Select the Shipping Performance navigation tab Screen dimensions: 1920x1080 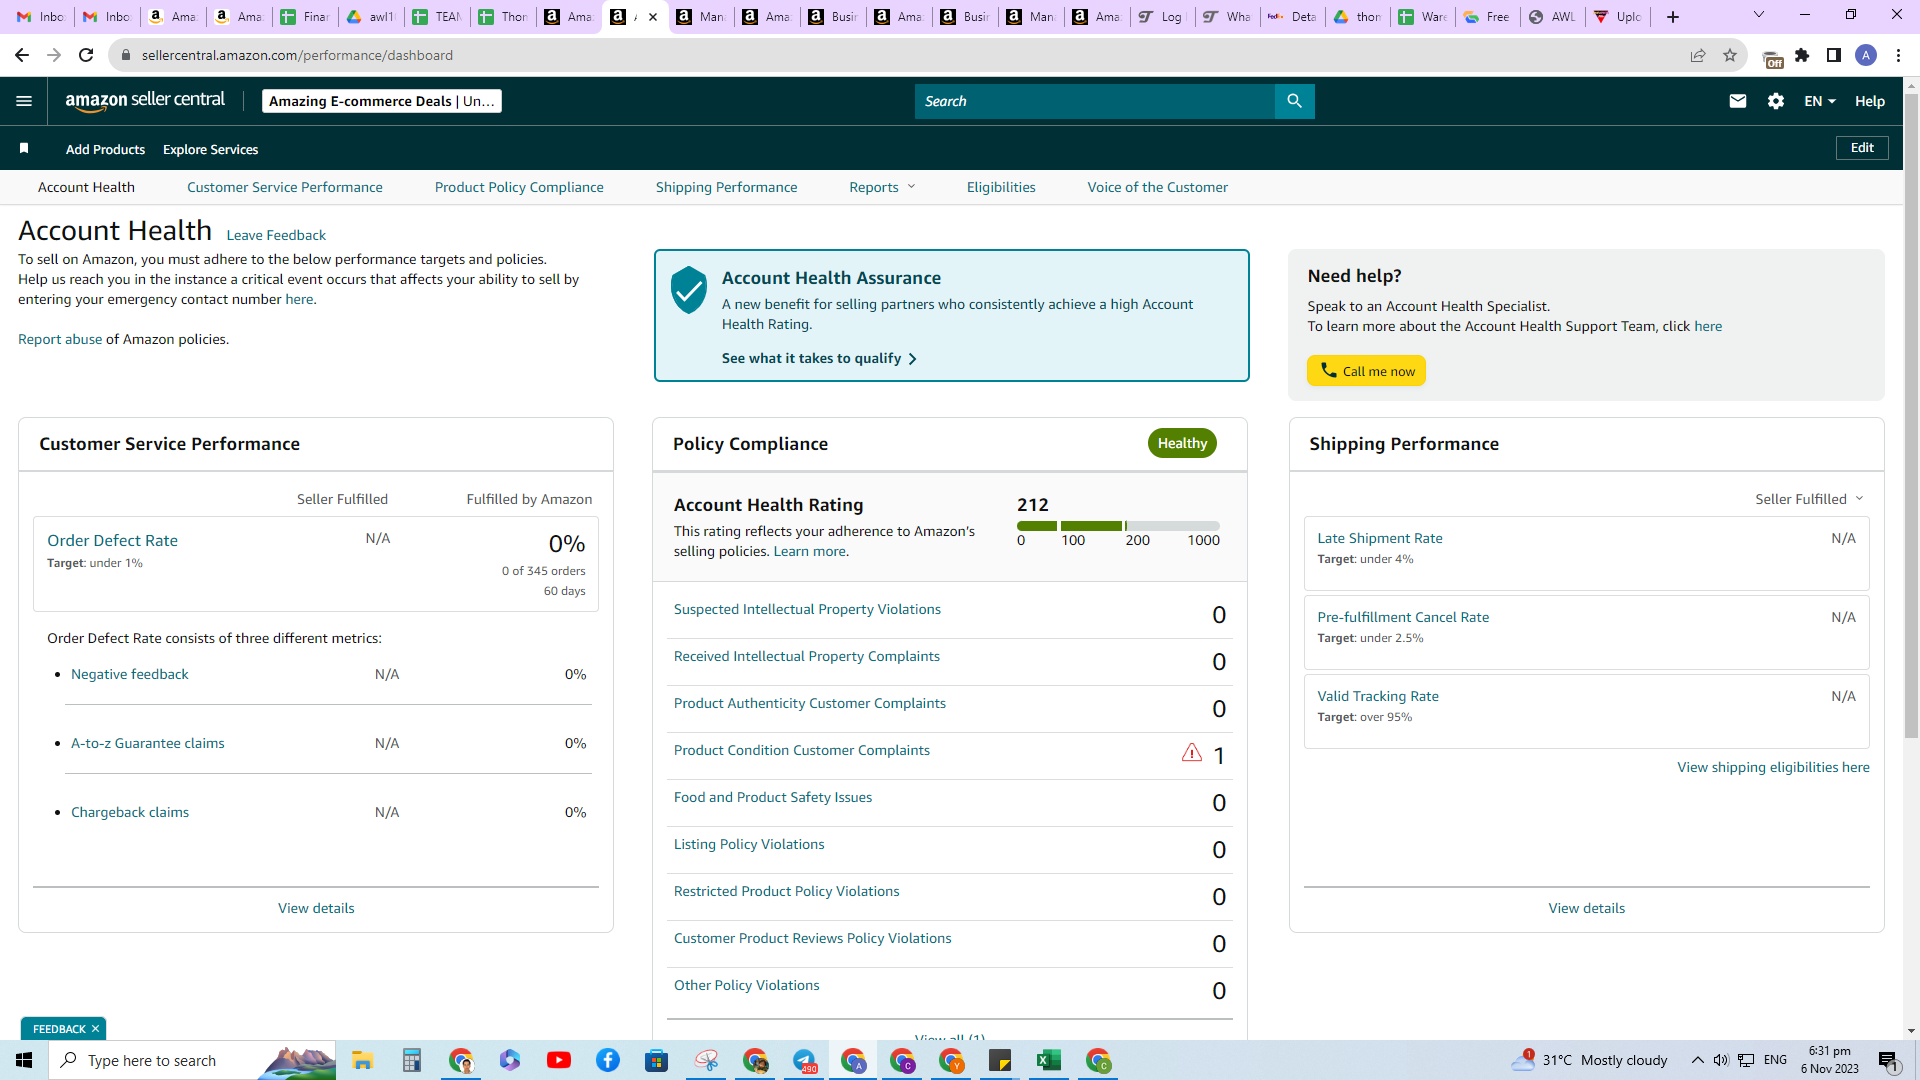pyautogui.click(x=727, y=187)
